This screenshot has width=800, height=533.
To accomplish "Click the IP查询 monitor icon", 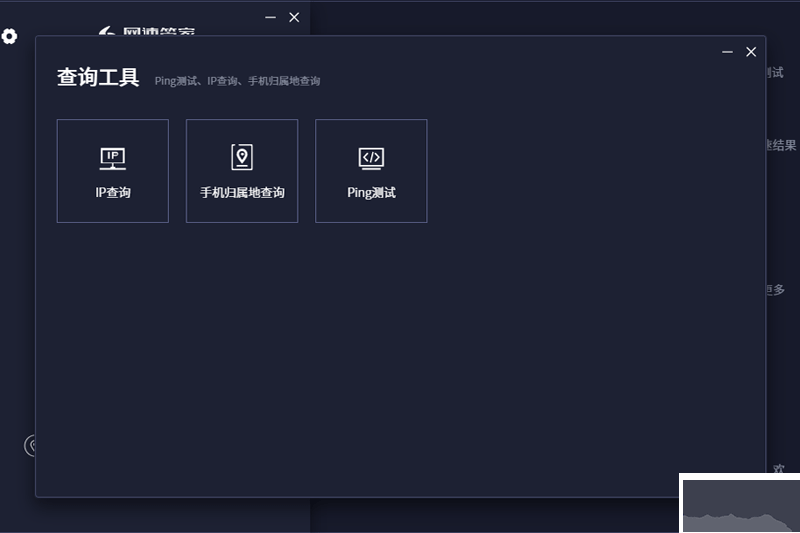I will coord(112,158).
